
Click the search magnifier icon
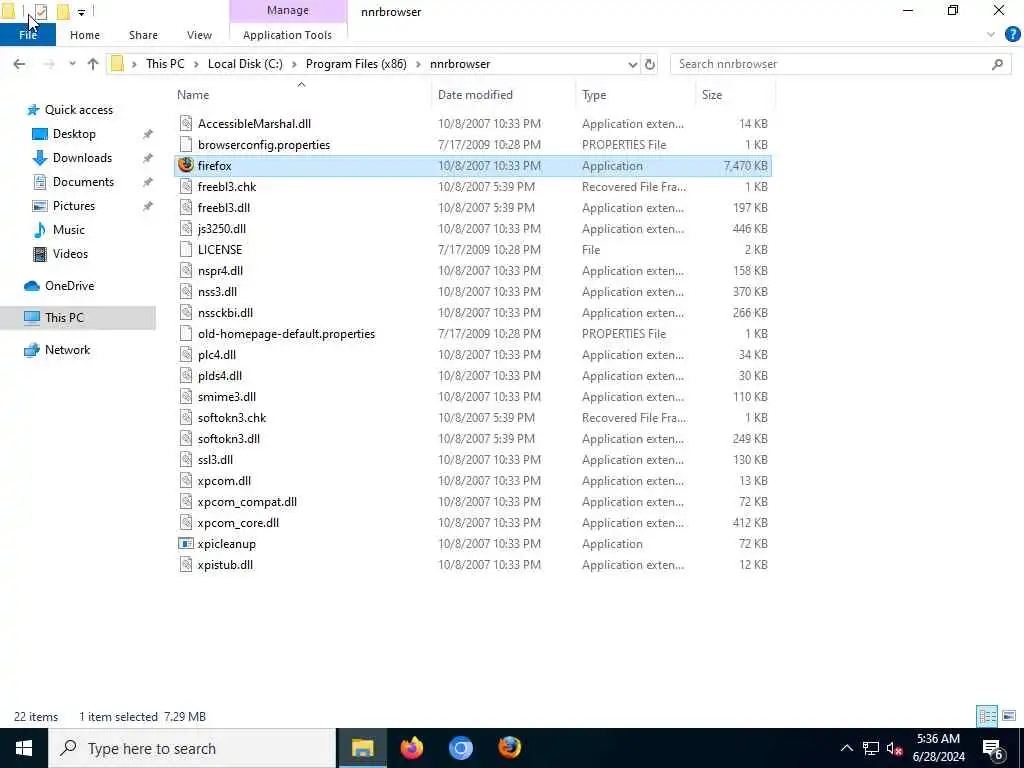point(997,64)
